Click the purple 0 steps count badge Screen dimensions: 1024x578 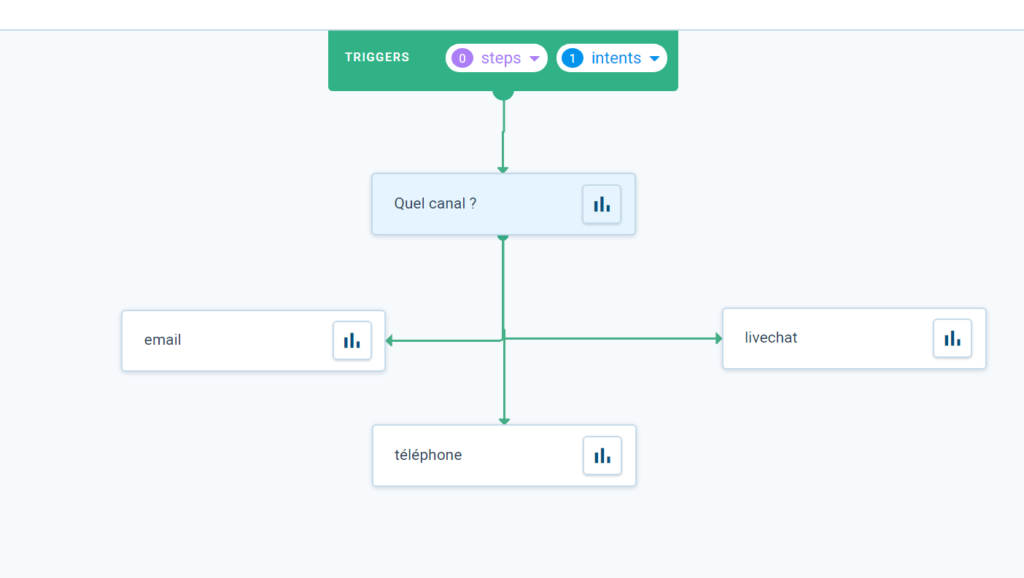[x=462, y=58]
